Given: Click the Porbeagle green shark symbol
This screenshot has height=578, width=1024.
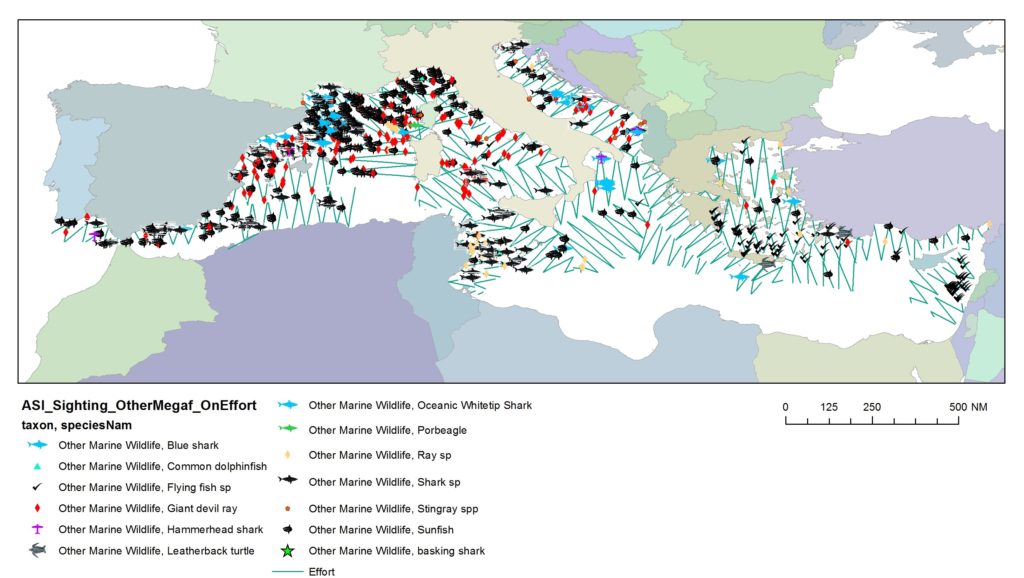Looking at the screenshot, I should tap(287, 429).
